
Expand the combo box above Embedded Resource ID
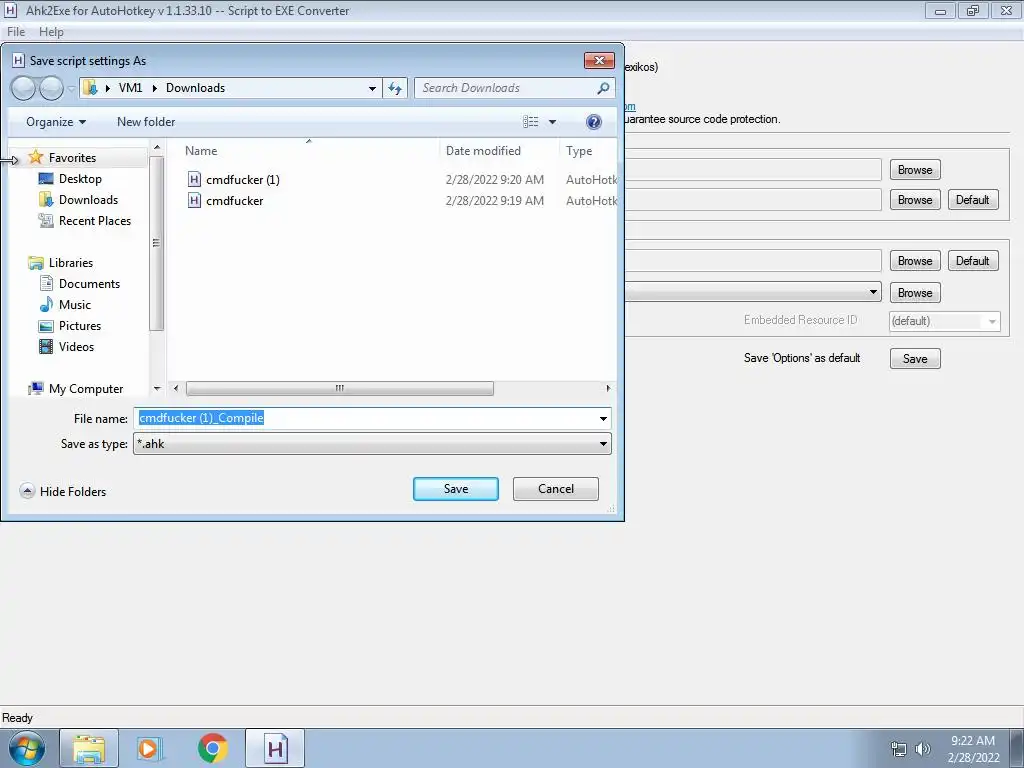[873, 292]
